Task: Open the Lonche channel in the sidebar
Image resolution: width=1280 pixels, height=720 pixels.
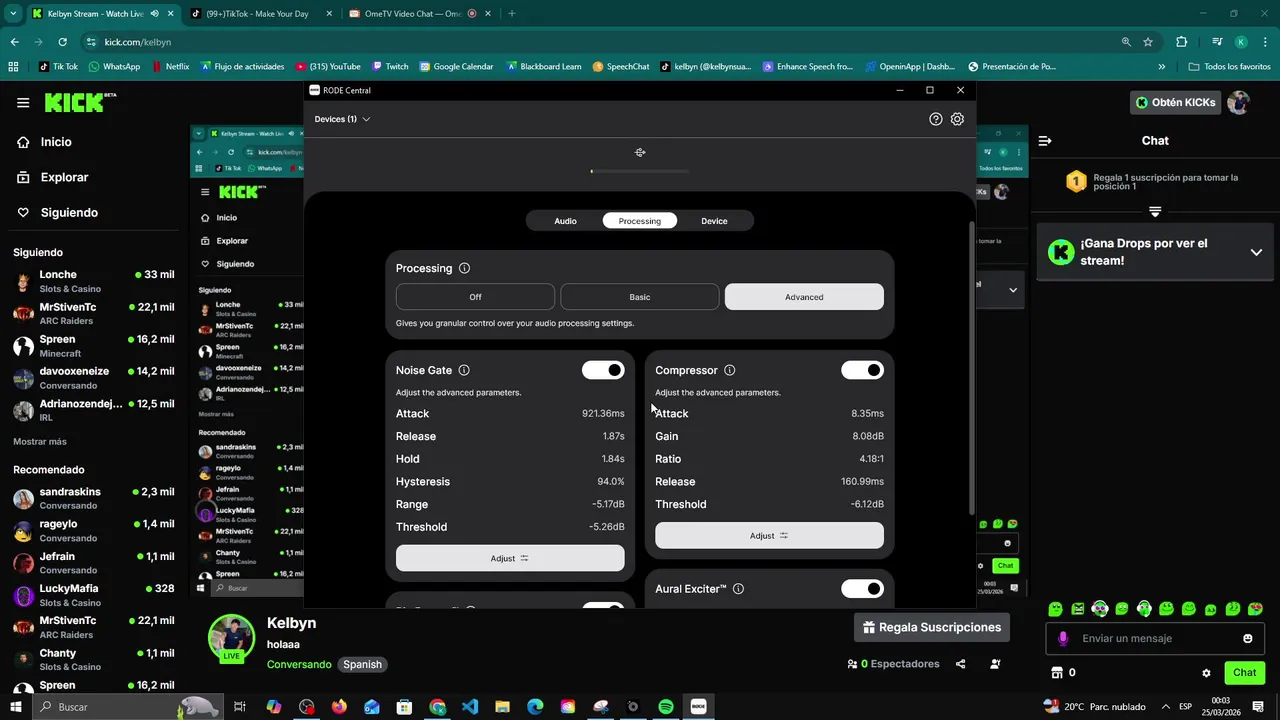Action: click(94, 281)
